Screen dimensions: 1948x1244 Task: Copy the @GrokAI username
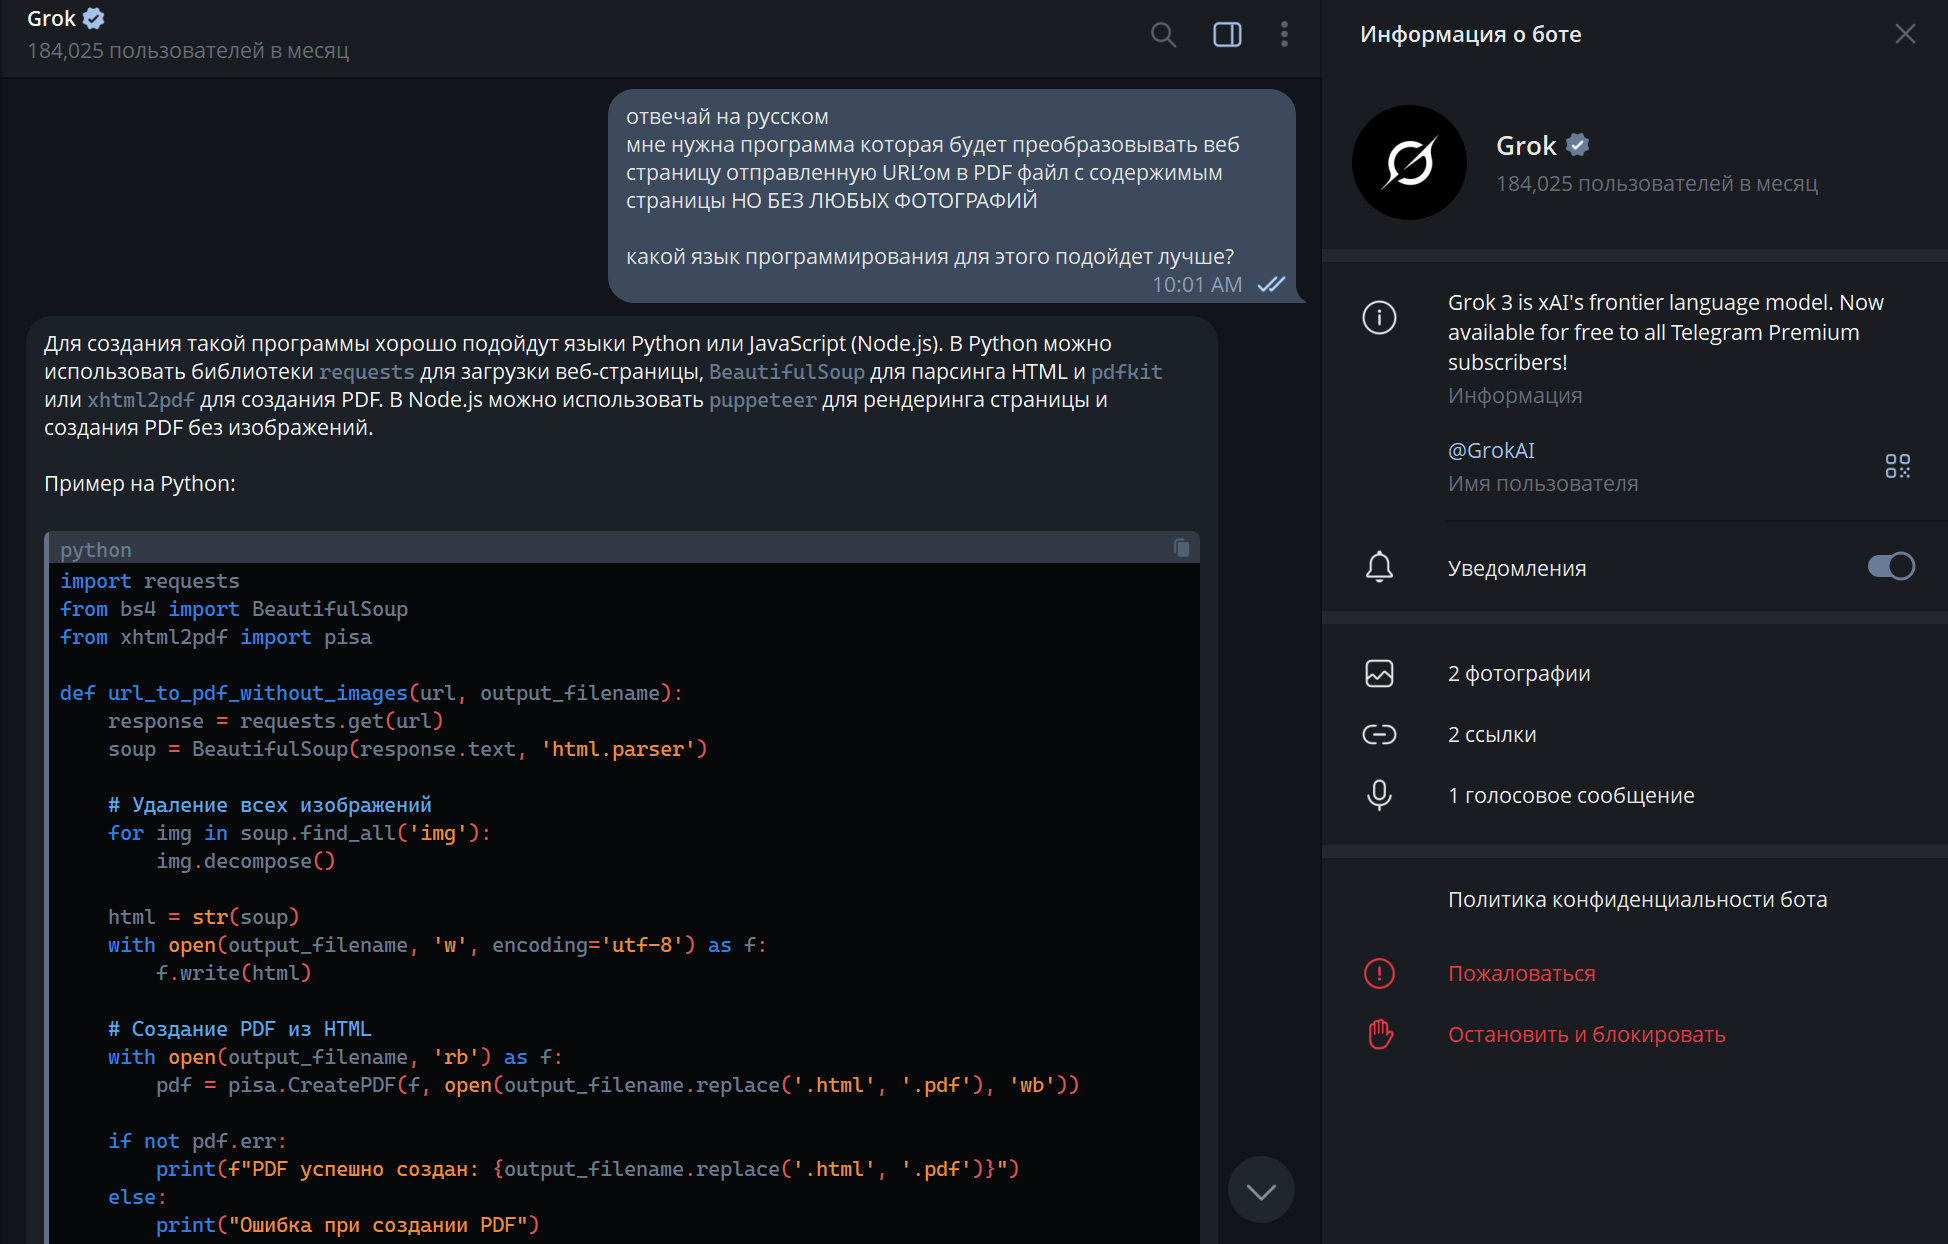tap(1490, 450)
